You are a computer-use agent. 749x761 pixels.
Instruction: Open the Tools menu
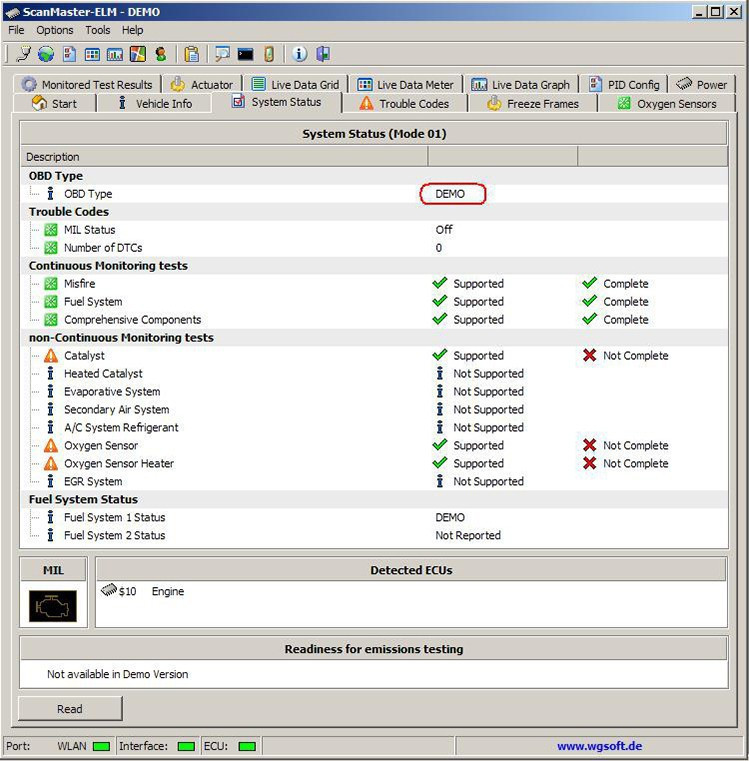98,30
